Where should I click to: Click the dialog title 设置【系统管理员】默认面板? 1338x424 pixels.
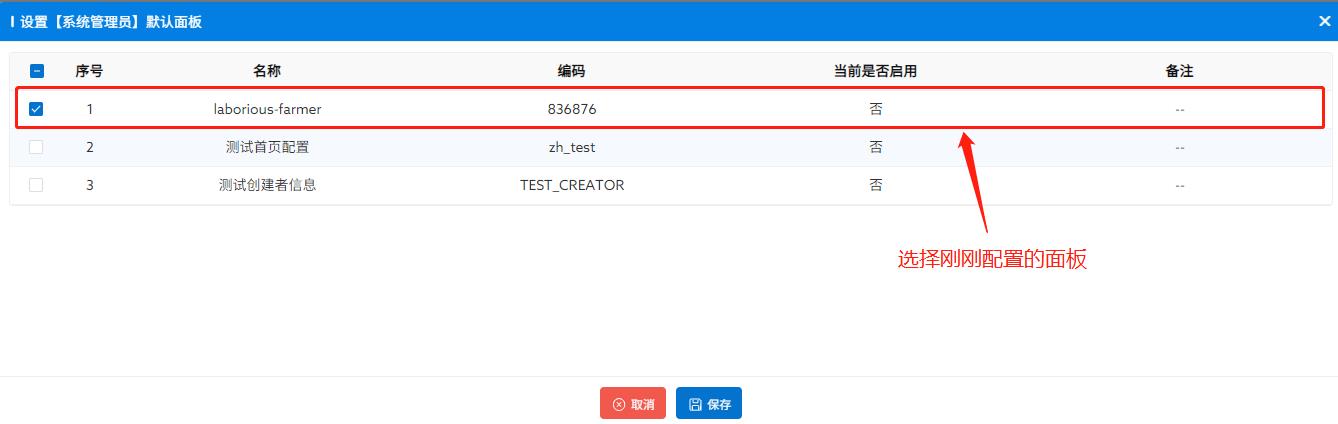coord(111,21)
